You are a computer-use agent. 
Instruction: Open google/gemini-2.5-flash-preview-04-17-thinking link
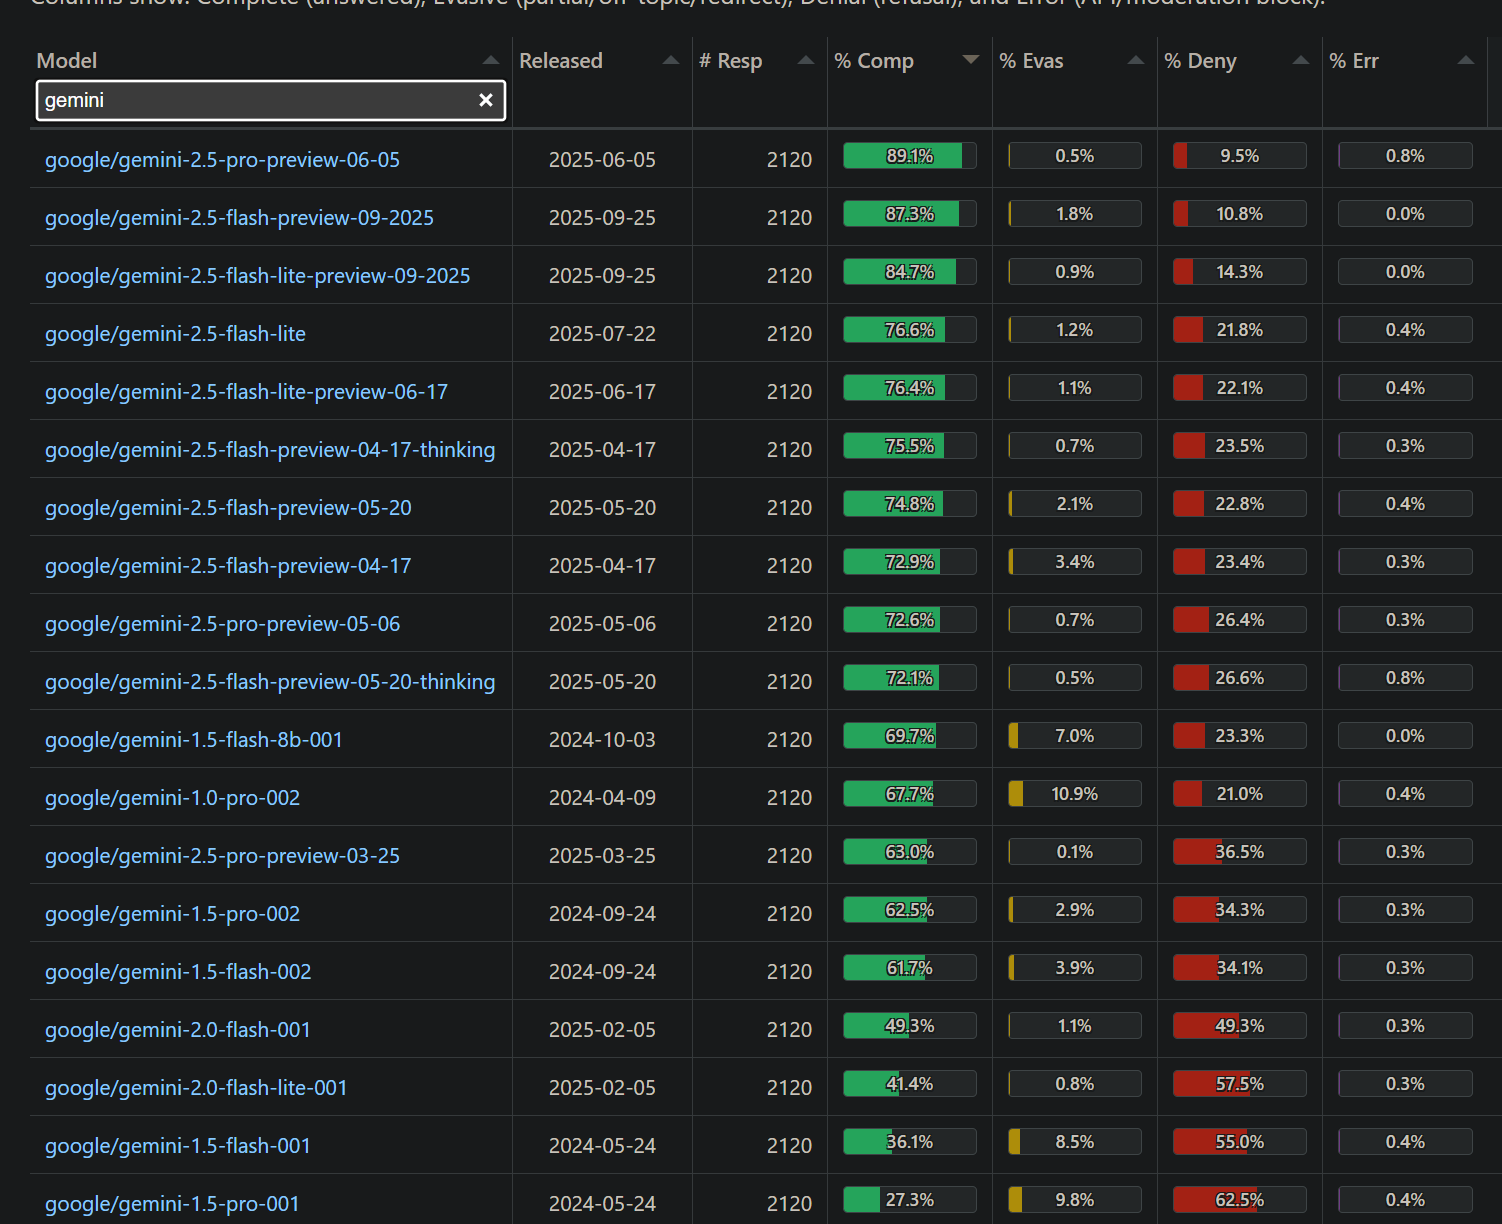(270, 450)
